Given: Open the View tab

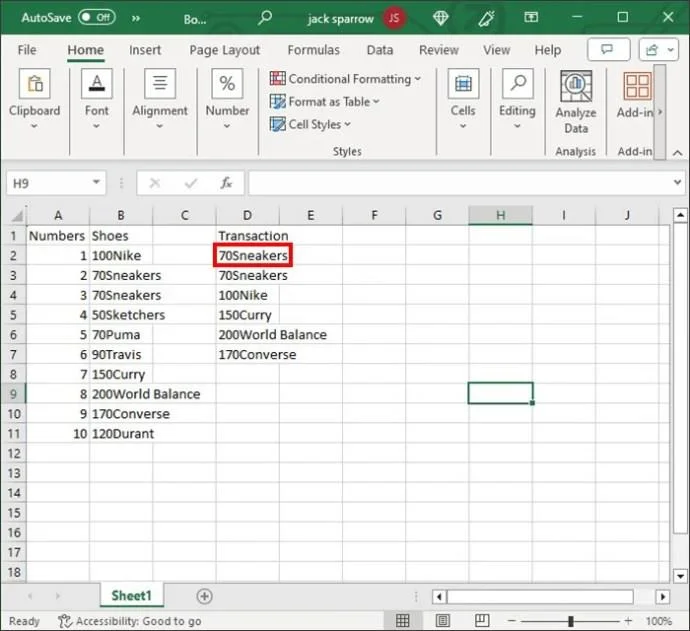Looking at the screenshot, I should [497, 50].
